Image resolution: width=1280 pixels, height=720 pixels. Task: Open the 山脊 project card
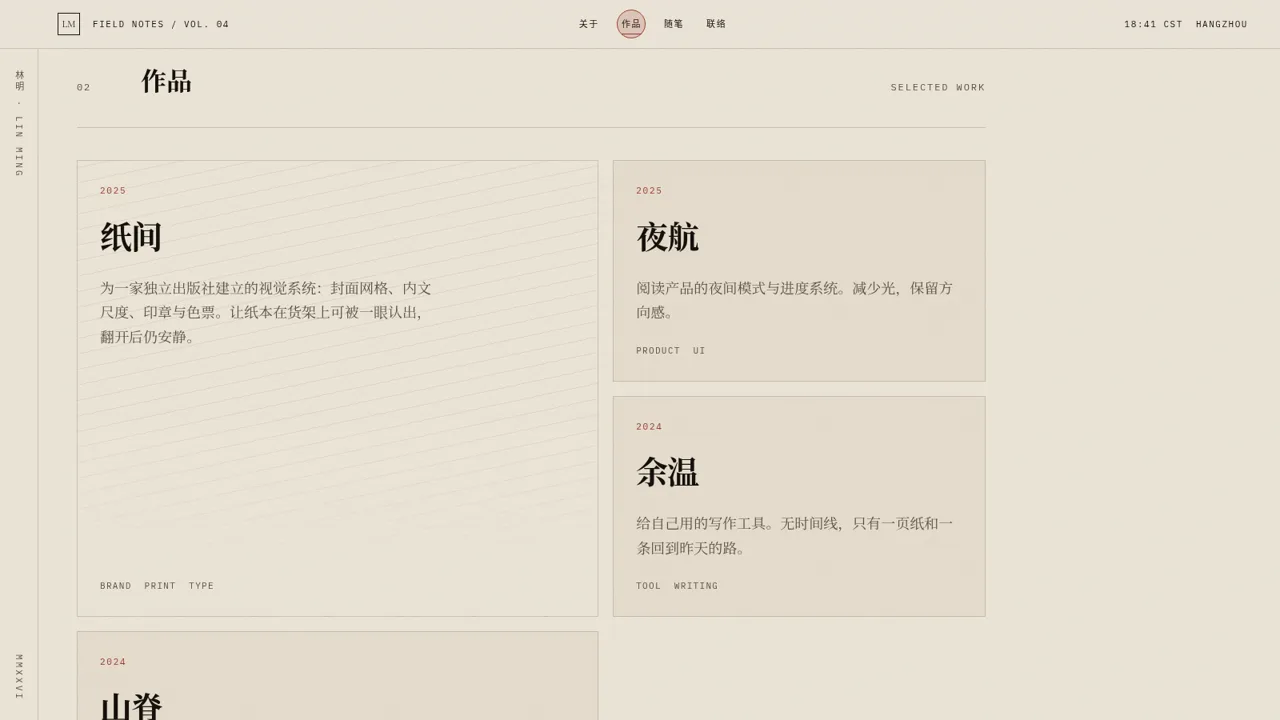click(337, 676)
